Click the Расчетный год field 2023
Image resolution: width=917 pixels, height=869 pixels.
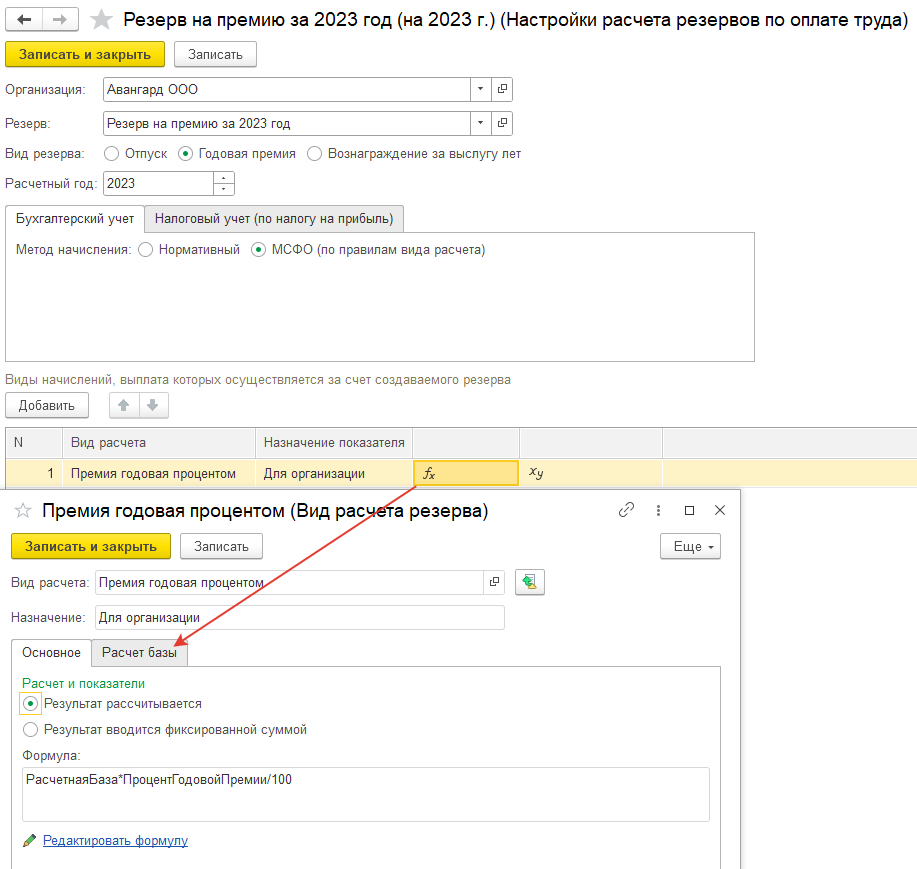158,184
